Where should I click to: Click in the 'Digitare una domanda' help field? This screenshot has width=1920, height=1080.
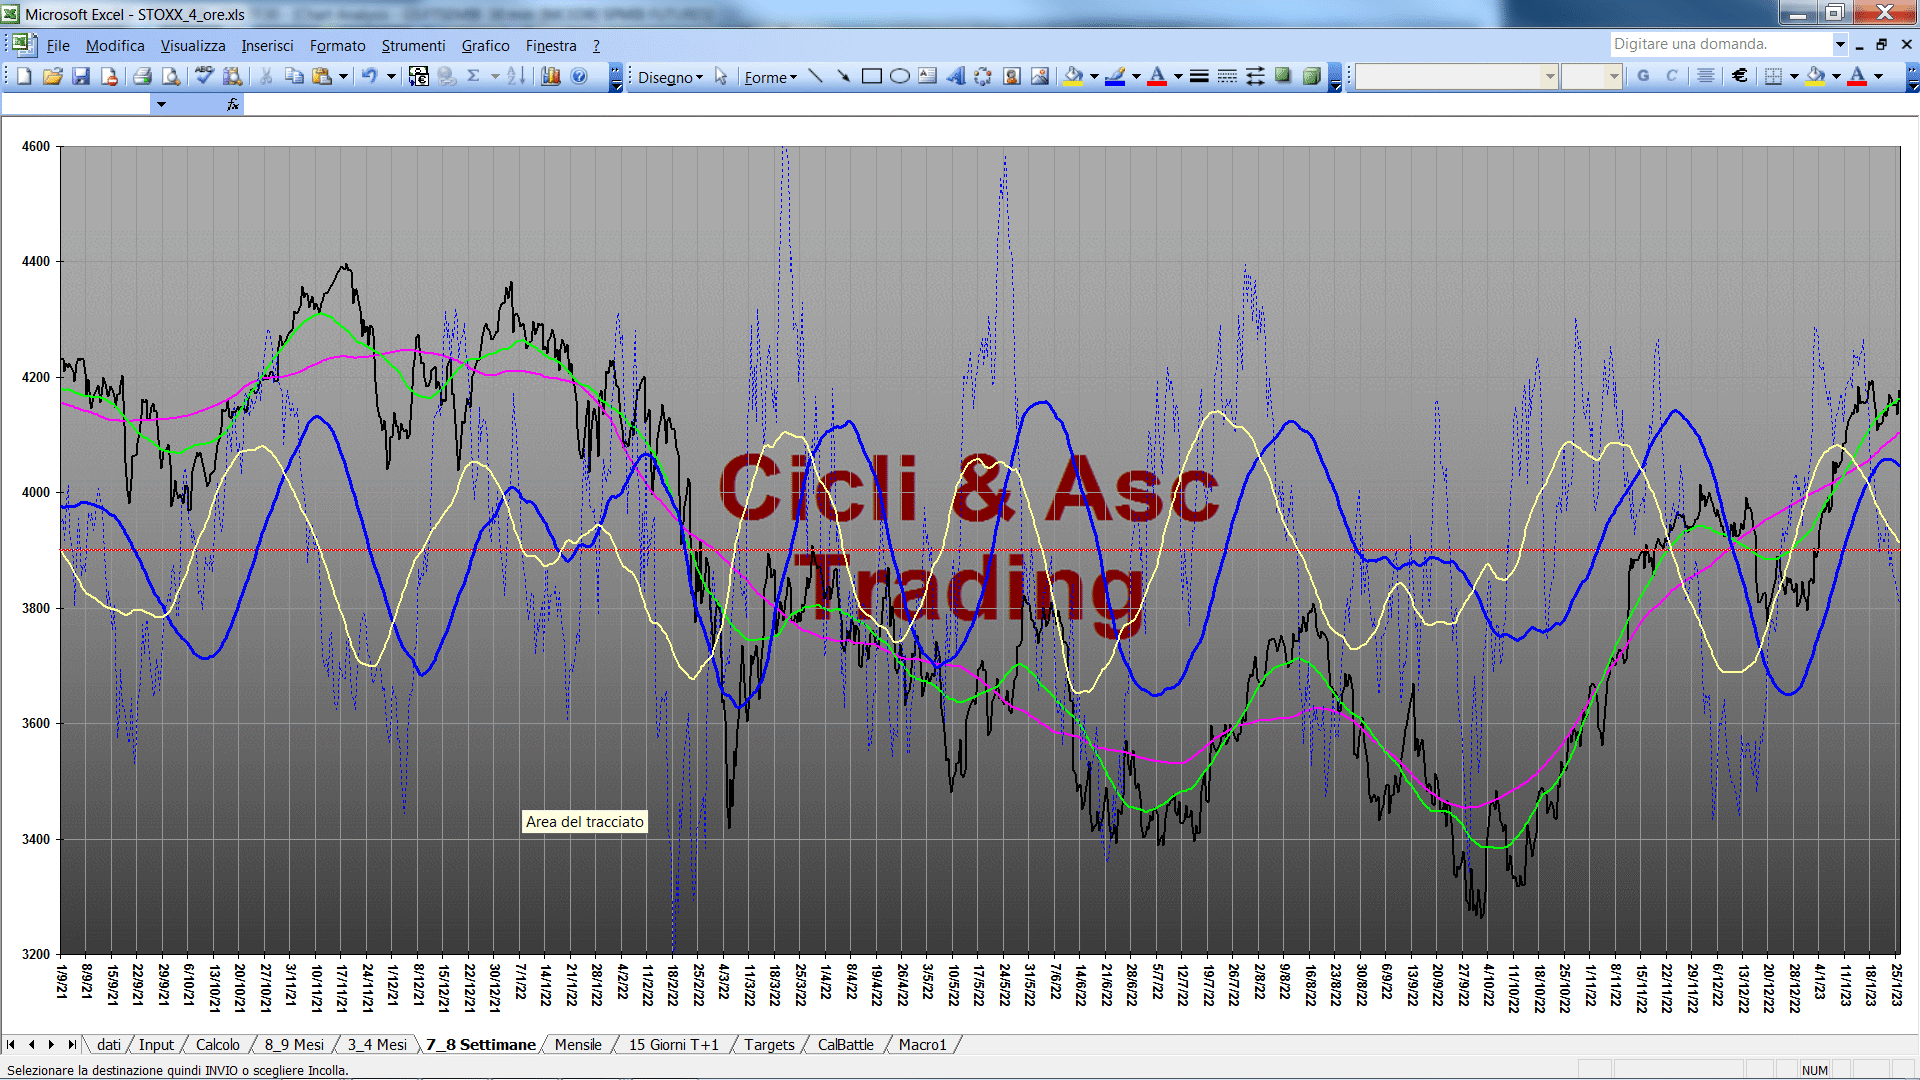click(x=1720, y=44)
